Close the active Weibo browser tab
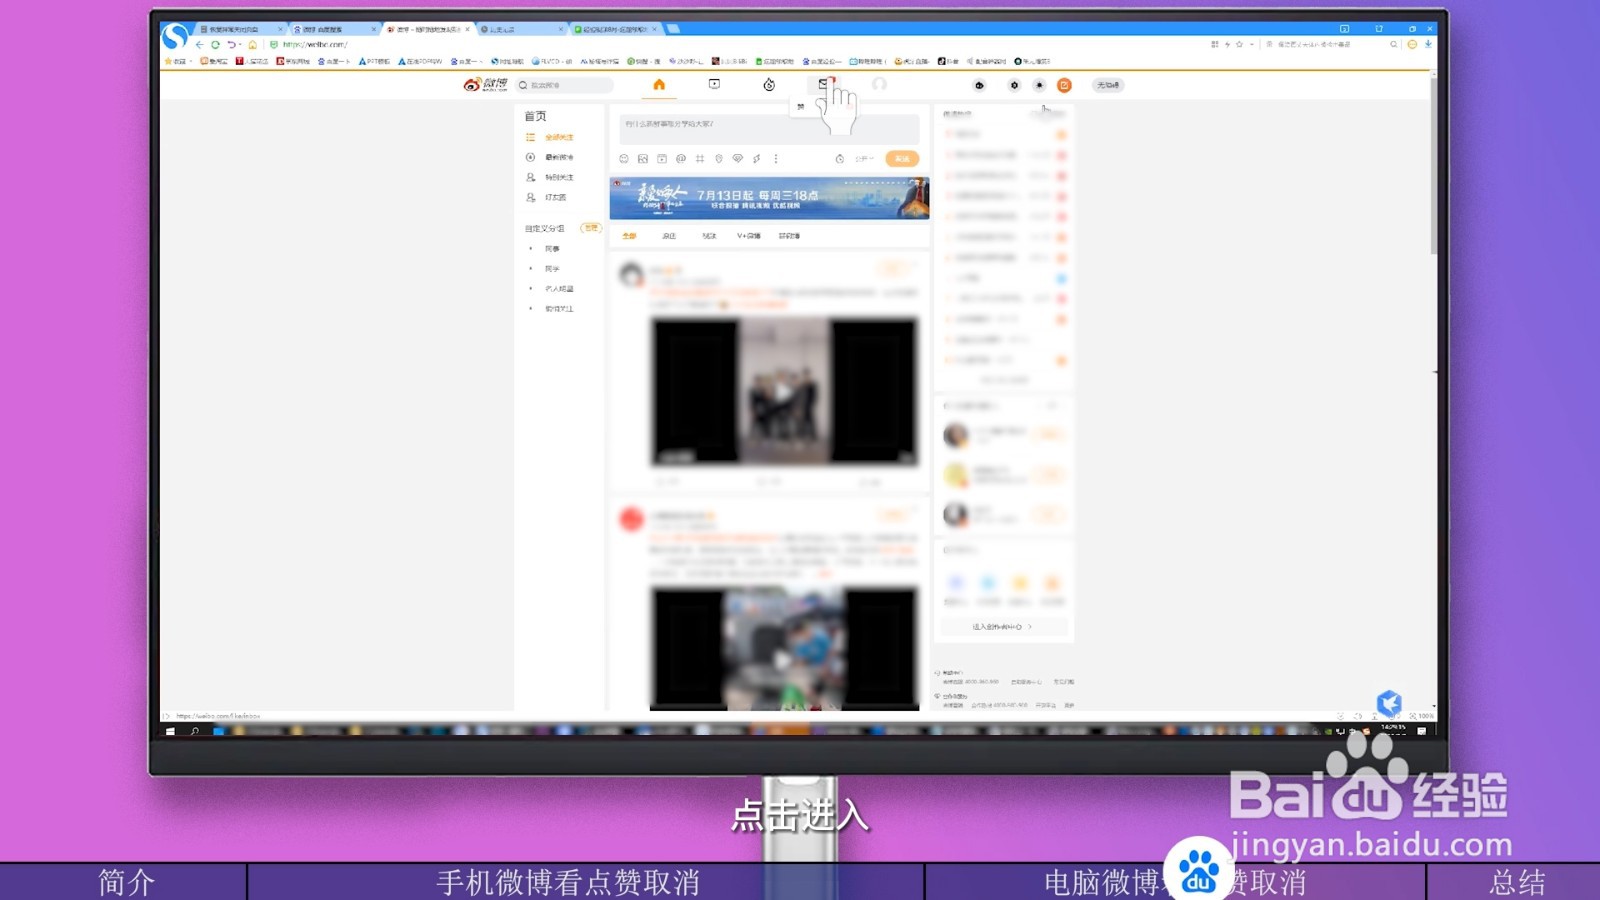This screenshot has height=900, width=1600. [x=467, y=29]
